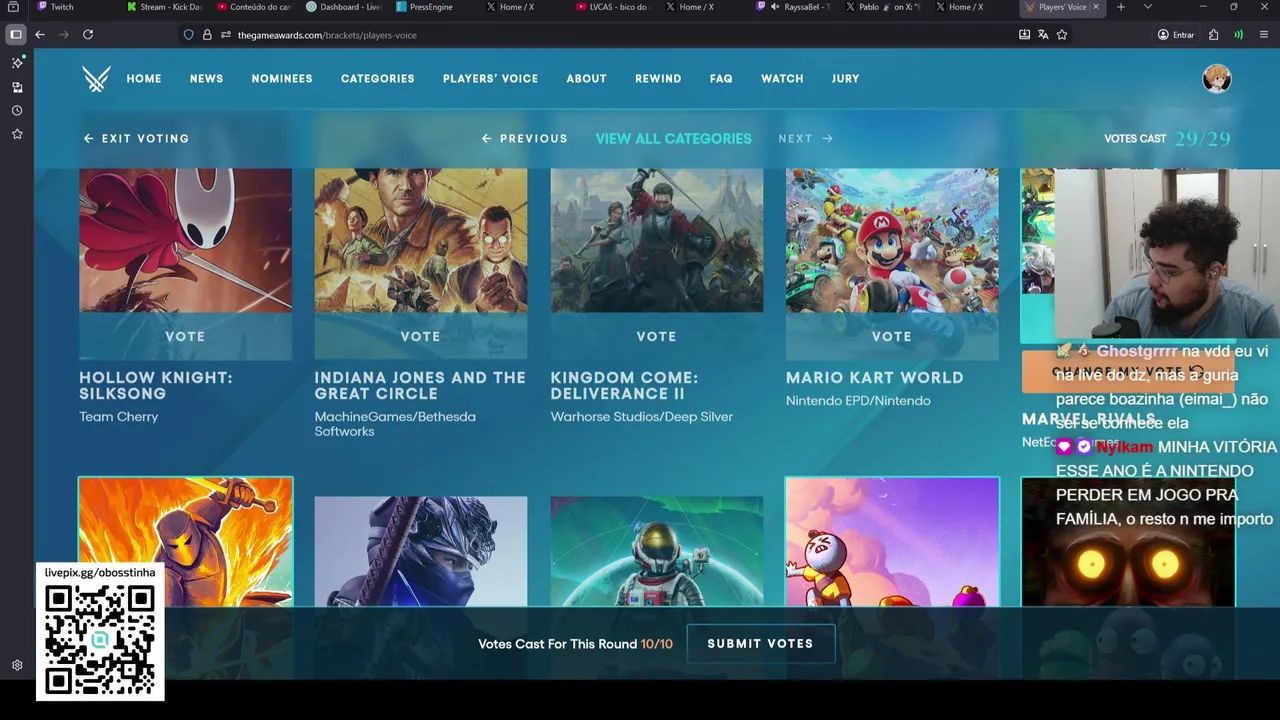Open synced tabs sidebar icon
1280x720 pixels.
click(x=17, y=87)
